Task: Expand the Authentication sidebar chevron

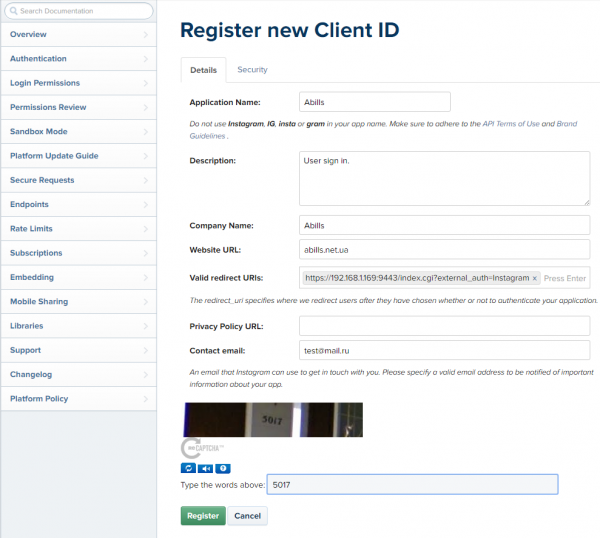Action: [x=145, y=59]
